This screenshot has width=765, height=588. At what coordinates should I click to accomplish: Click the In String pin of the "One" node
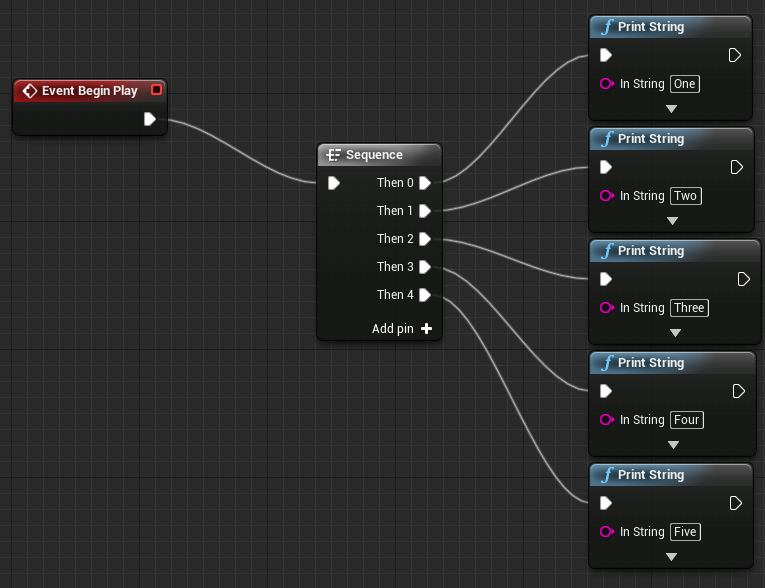606,83
